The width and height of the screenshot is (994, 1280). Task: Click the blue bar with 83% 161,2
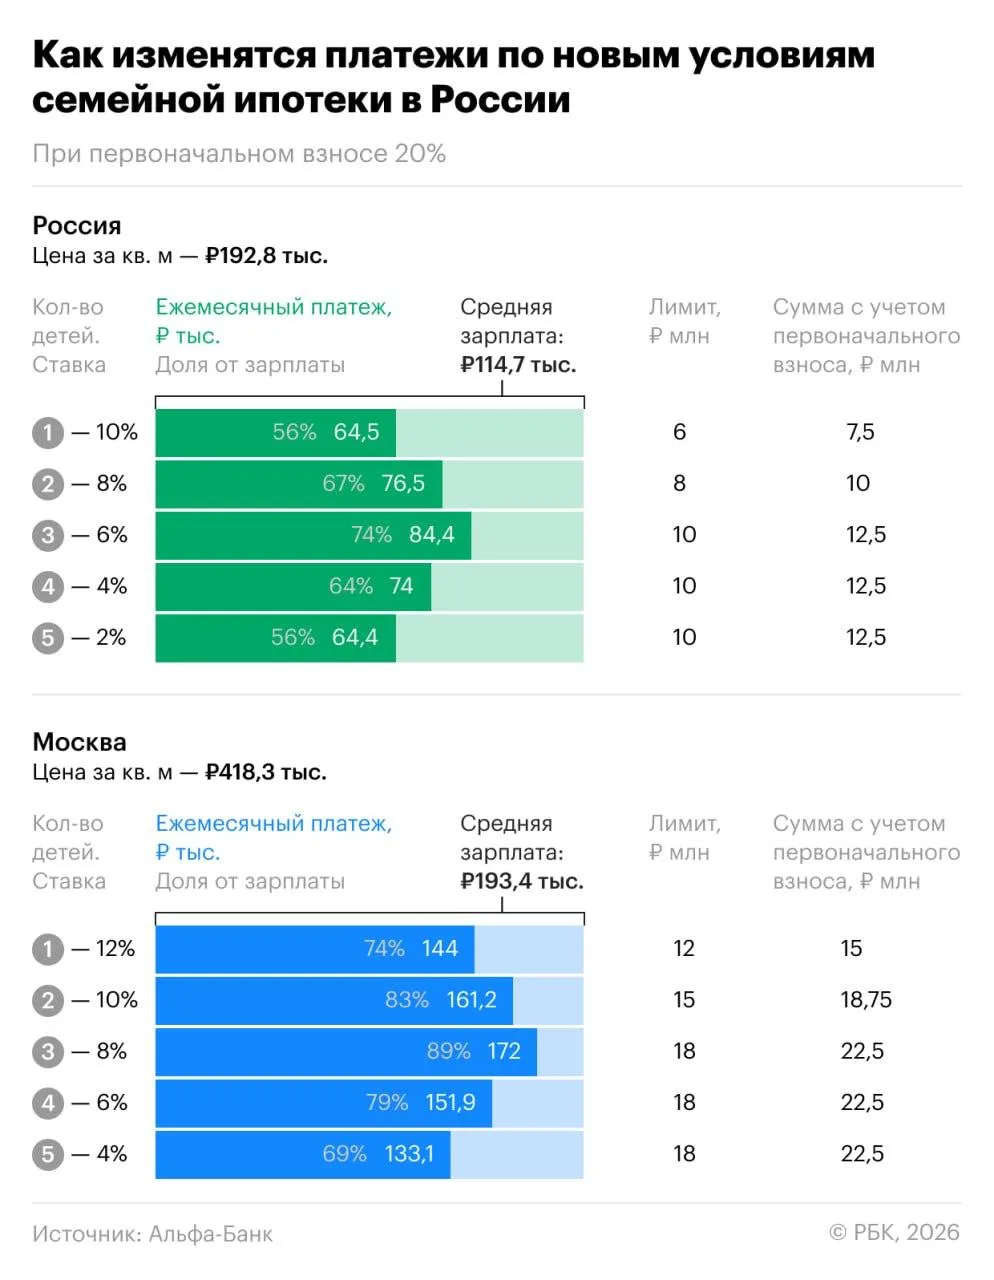(334, 1000)
